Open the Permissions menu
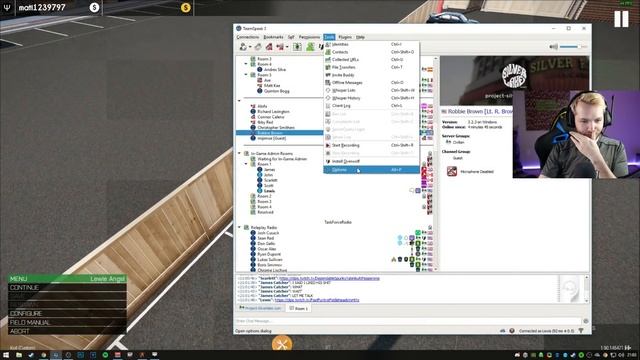This screenshot has width=640, height=360. coord(309,37)
